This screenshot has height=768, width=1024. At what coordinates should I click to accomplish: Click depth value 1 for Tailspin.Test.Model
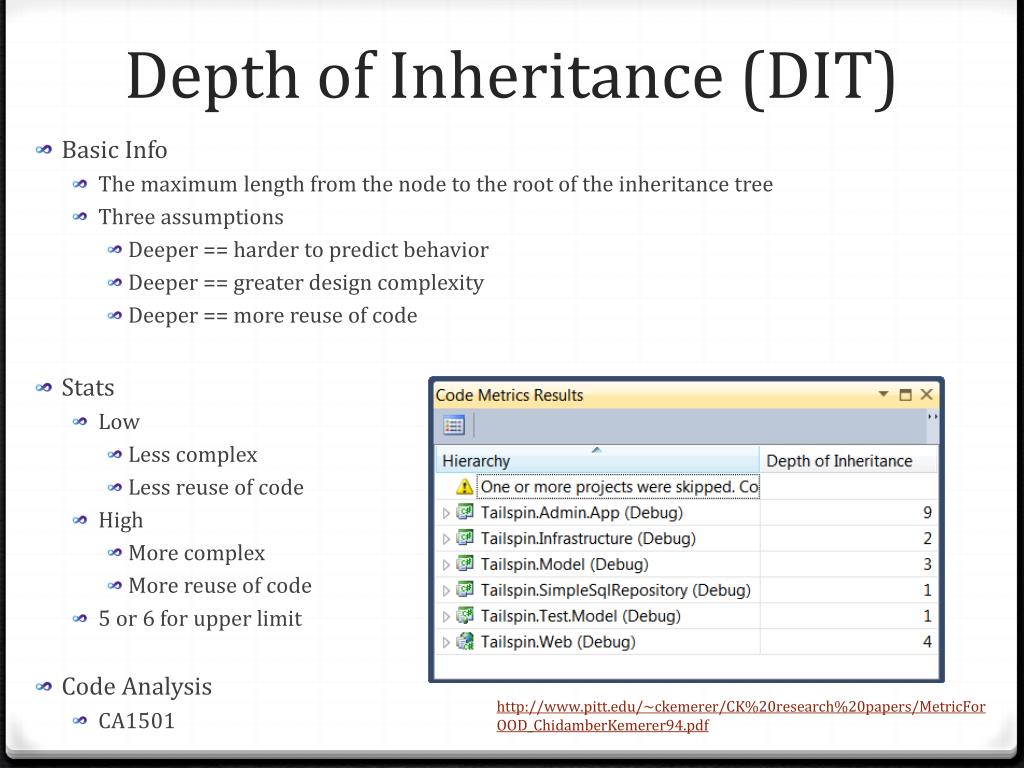point(927,616)
